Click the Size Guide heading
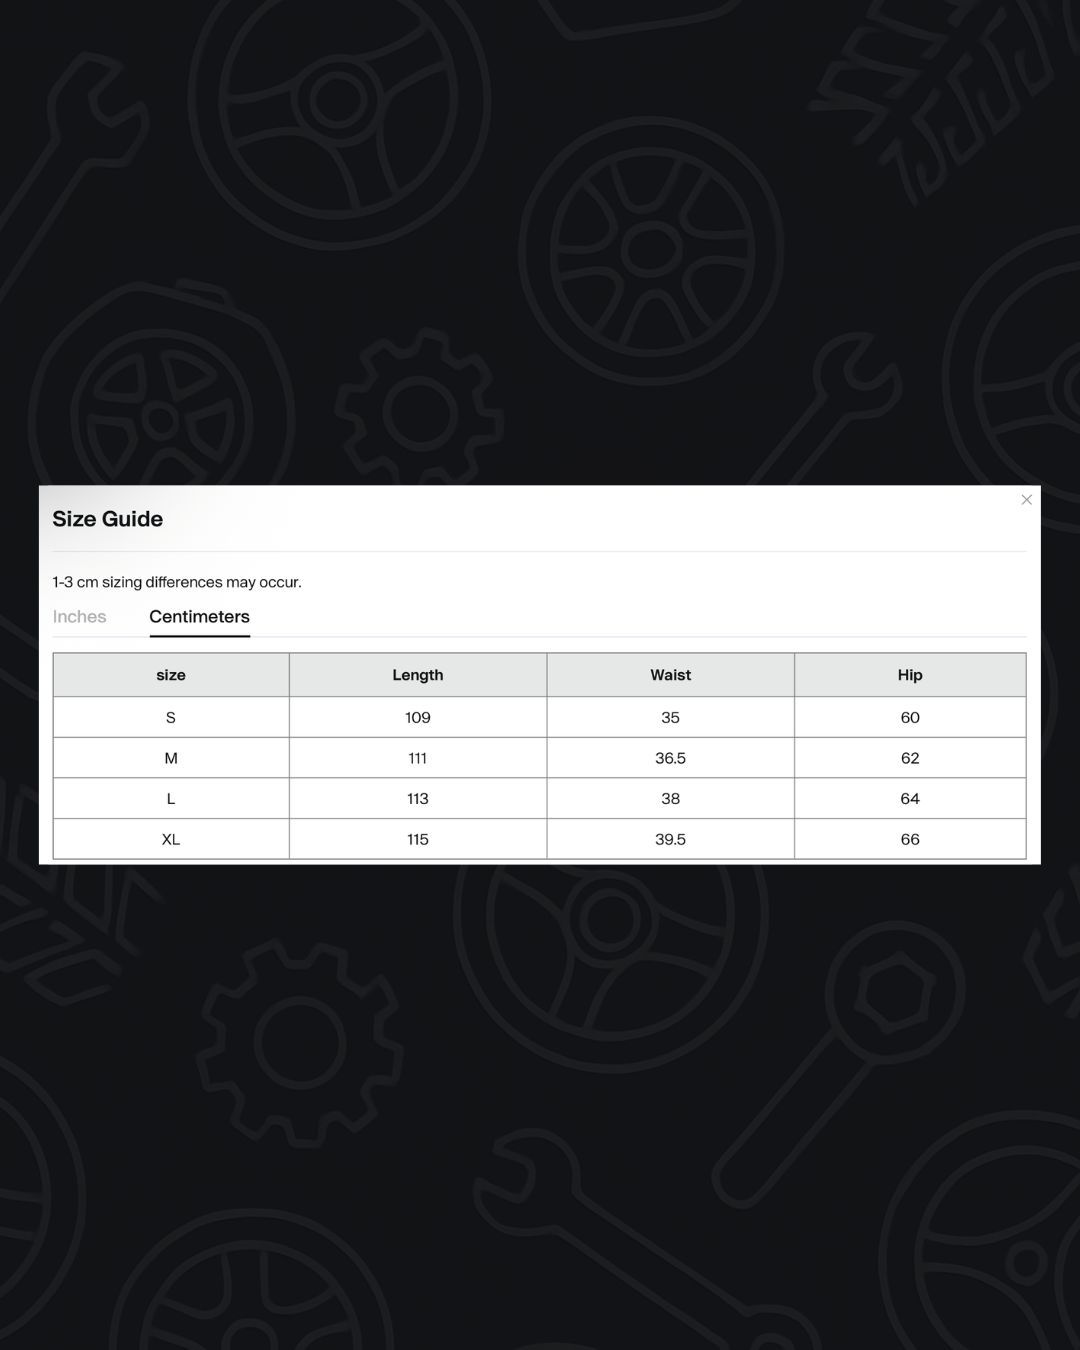Image resolution: width=1080 pixels, height=1350 pixels. click(107, 519)
